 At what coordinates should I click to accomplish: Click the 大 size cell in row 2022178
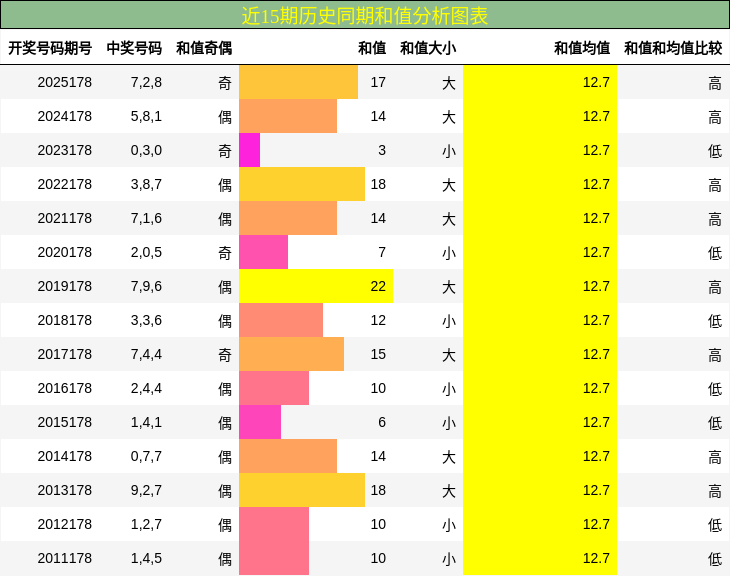449,185
